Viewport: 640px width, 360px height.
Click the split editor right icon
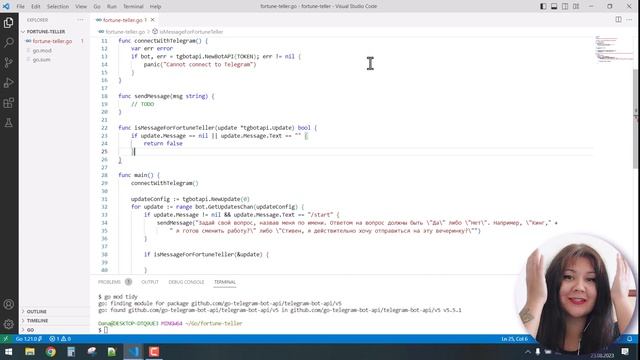[x=618, y=20]
